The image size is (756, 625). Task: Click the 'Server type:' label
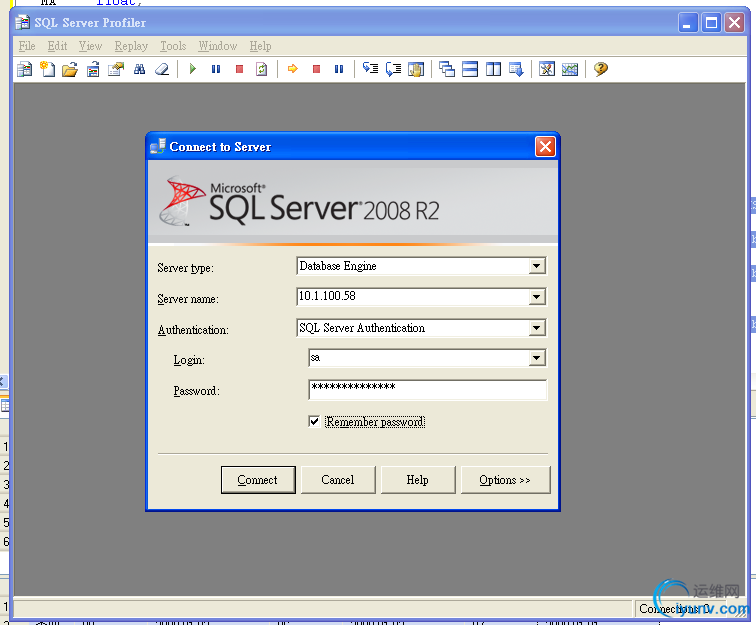[186, 268]
